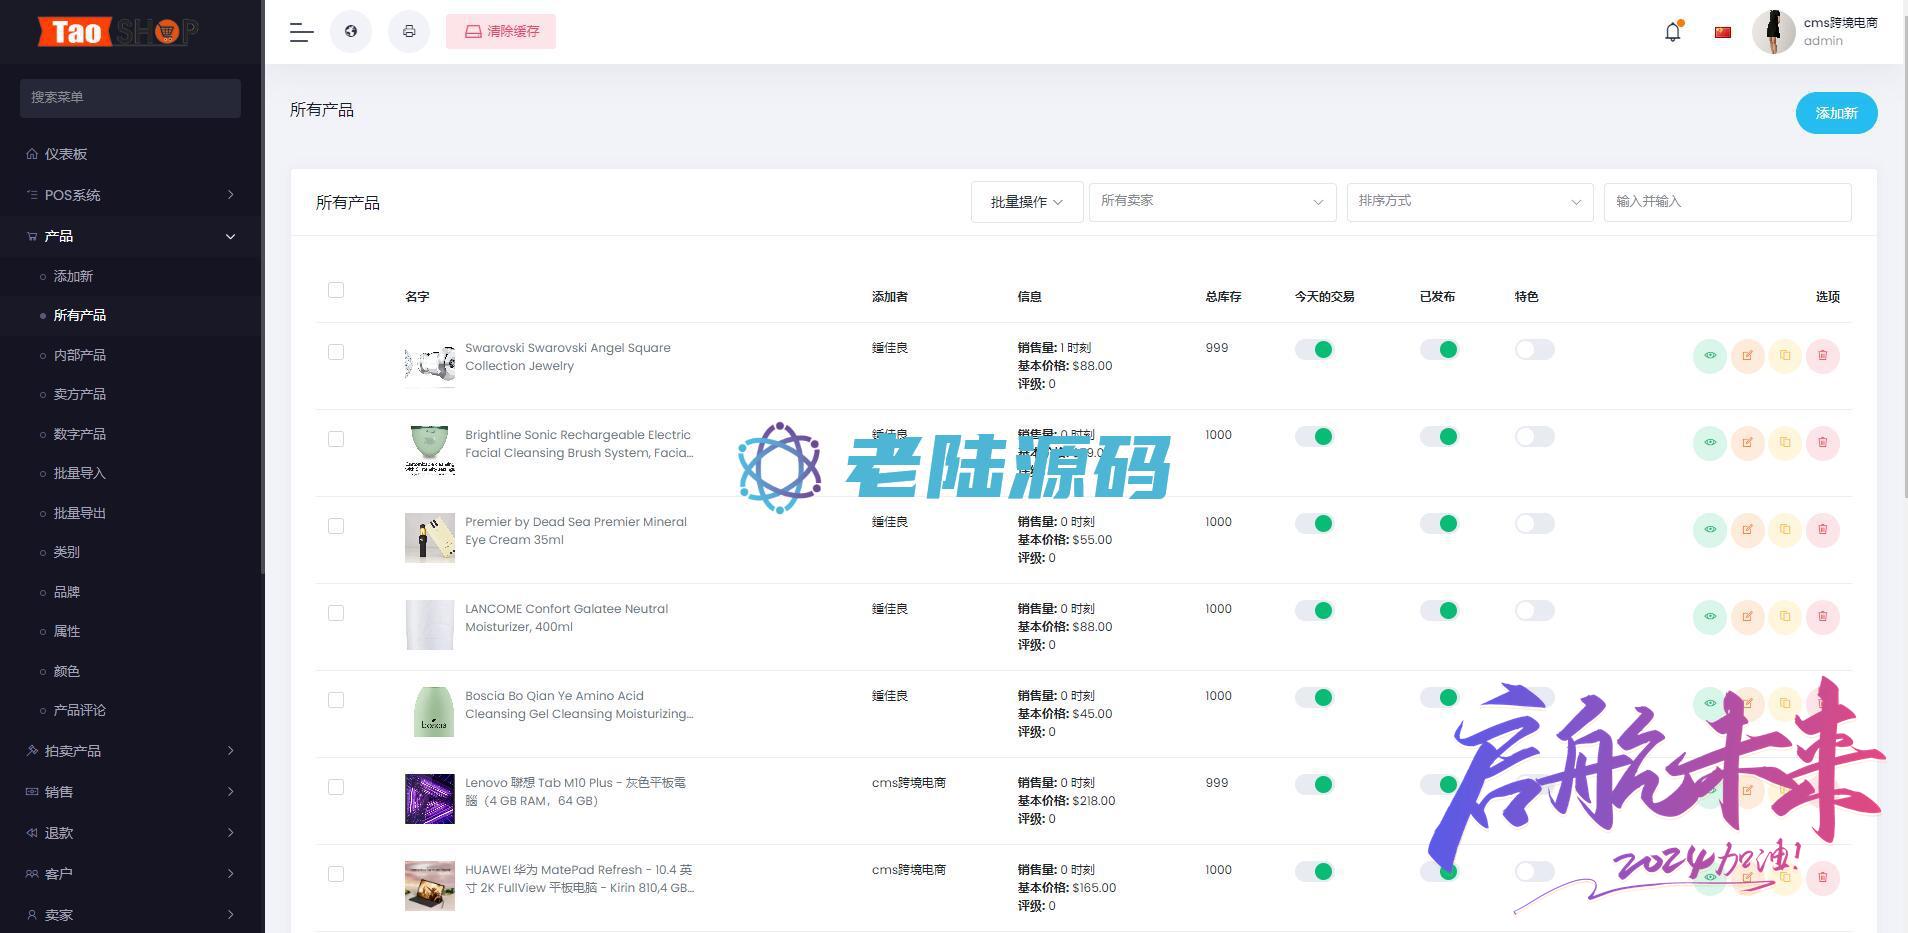Open the 所有卖家 seller filter dropdown

coord(1212,202)
